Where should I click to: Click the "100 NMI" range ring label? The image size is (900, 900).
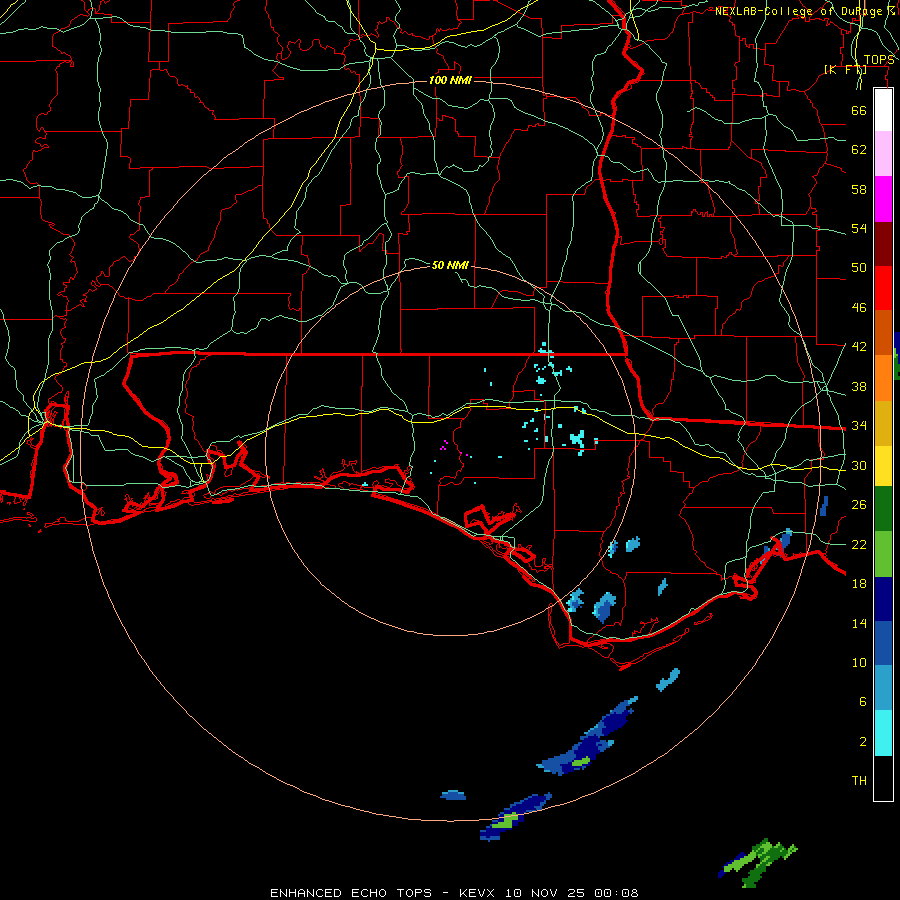[450, 80]
